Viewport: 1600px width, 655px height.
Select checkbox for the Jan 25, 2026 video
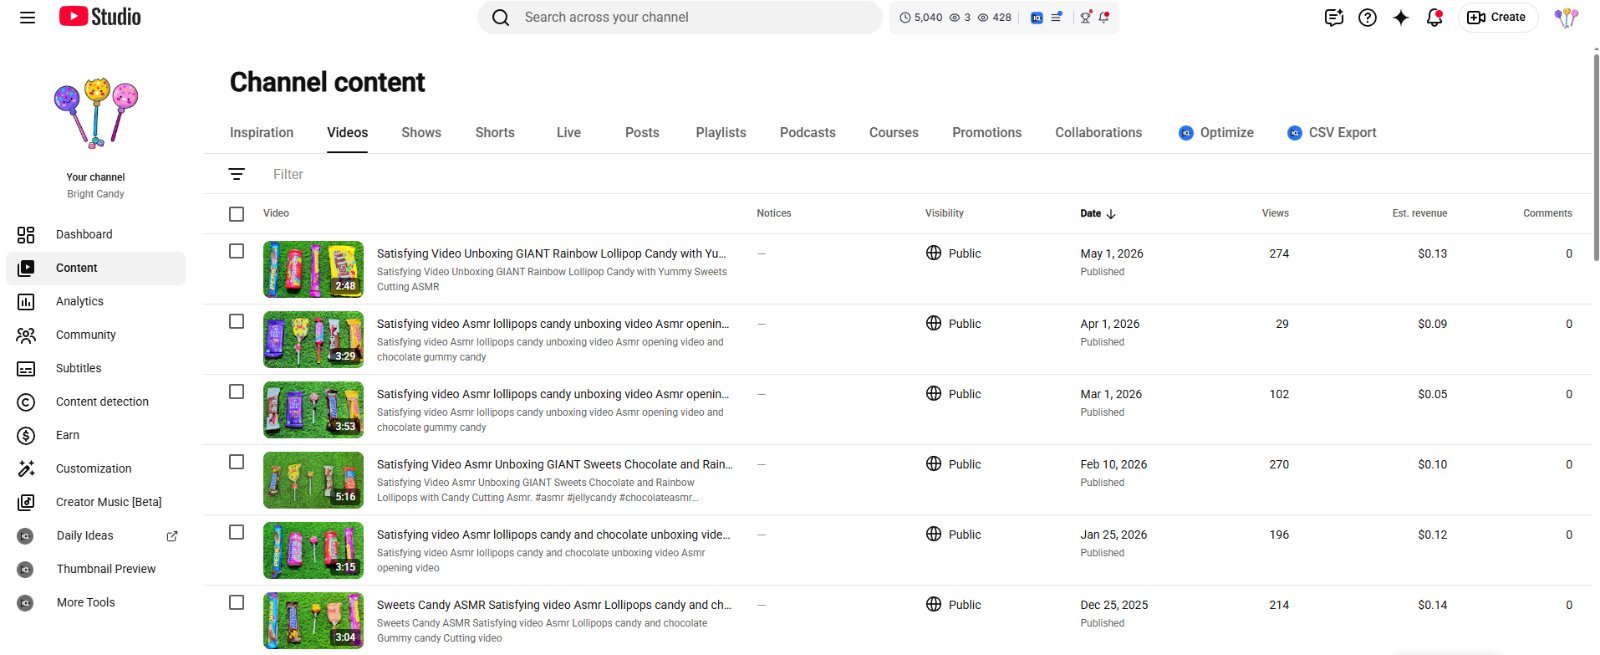coord(237,532)
